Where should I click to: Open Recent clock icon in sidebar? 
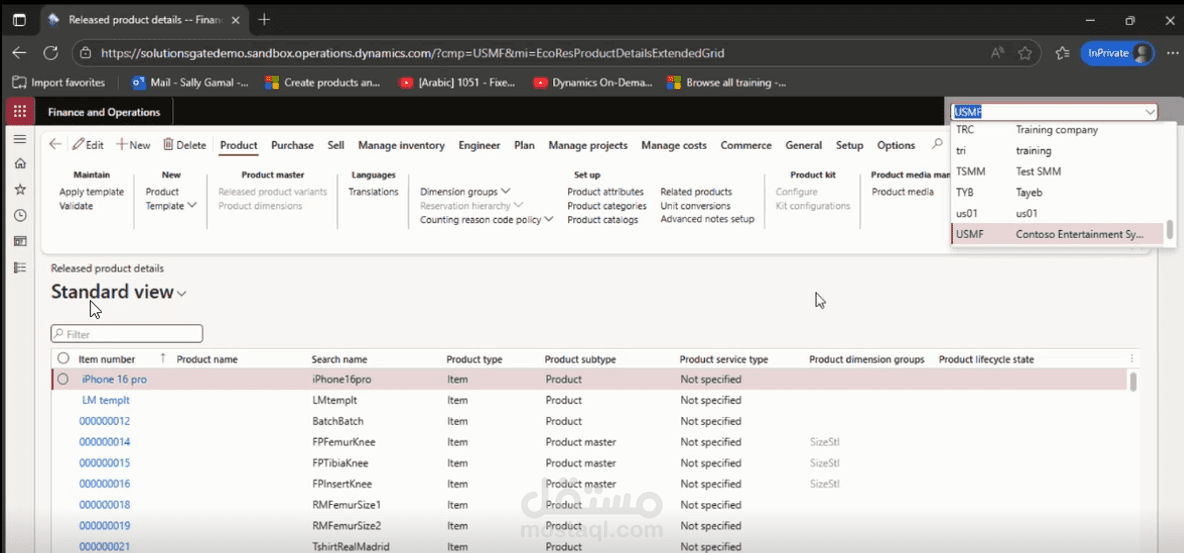pyautogui.click(x=20, y=215)
